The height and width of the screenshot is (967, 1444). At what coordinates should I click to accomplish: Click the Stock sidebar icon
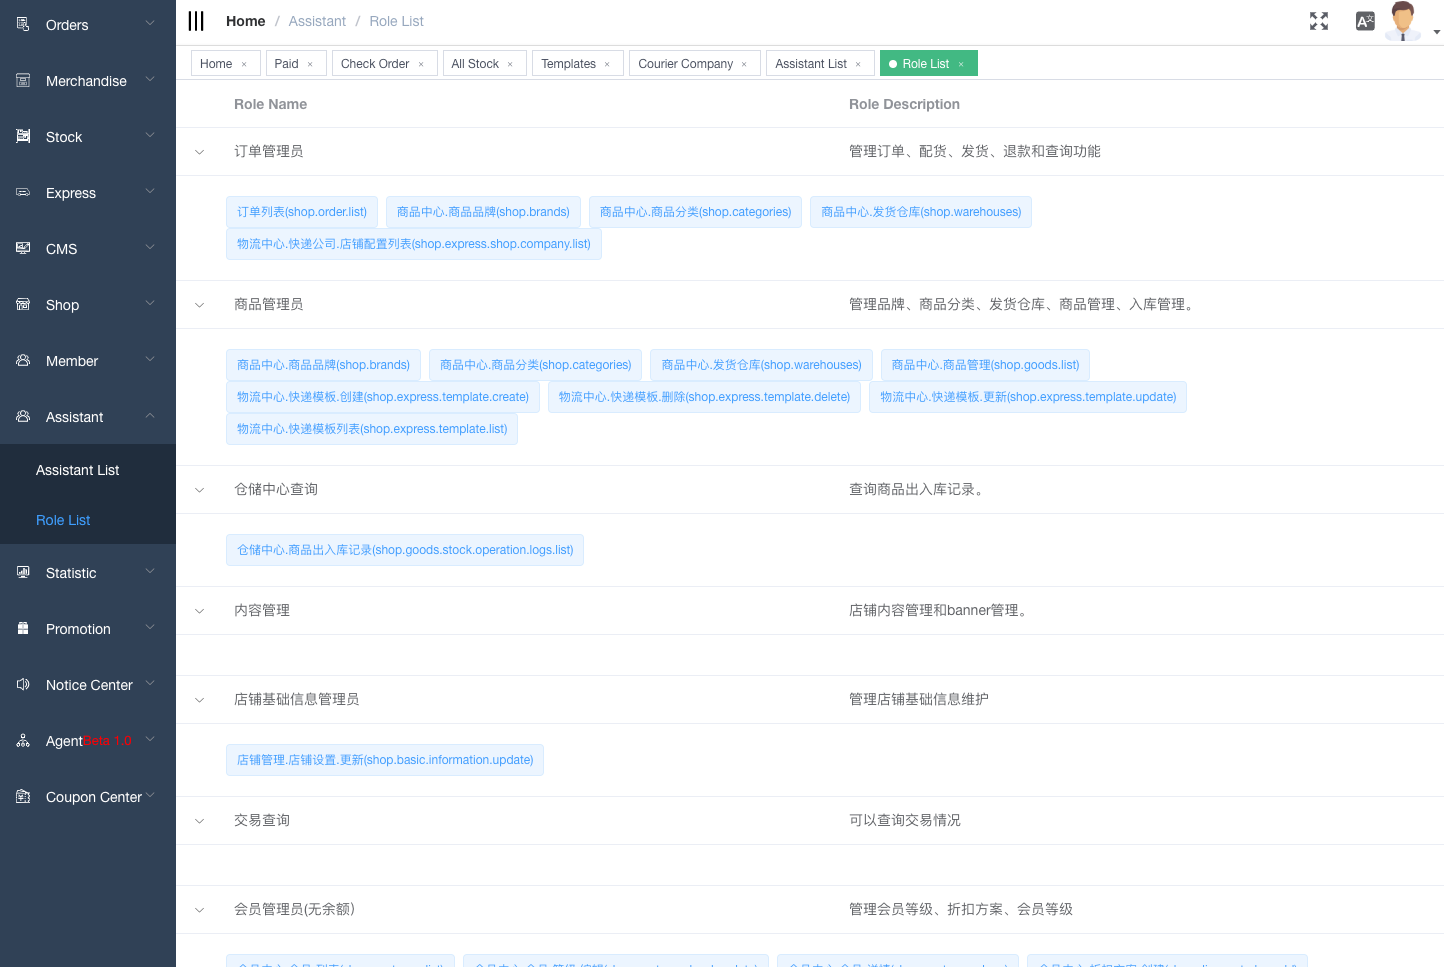[22, 136]
